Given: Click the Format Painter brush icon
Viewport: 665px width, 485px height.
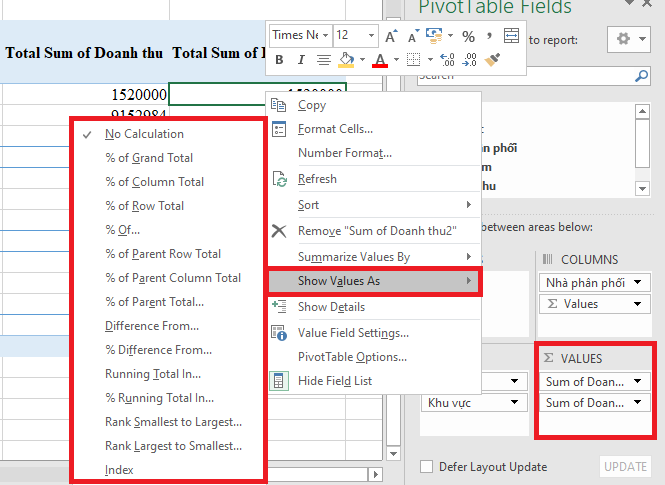Looking at the screenshot, I should point(492,60).
